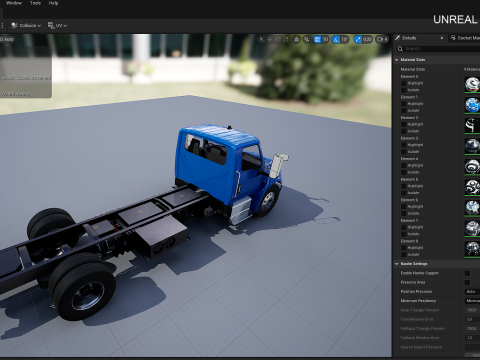Enable Isolate for Element 6

(403, 213)
